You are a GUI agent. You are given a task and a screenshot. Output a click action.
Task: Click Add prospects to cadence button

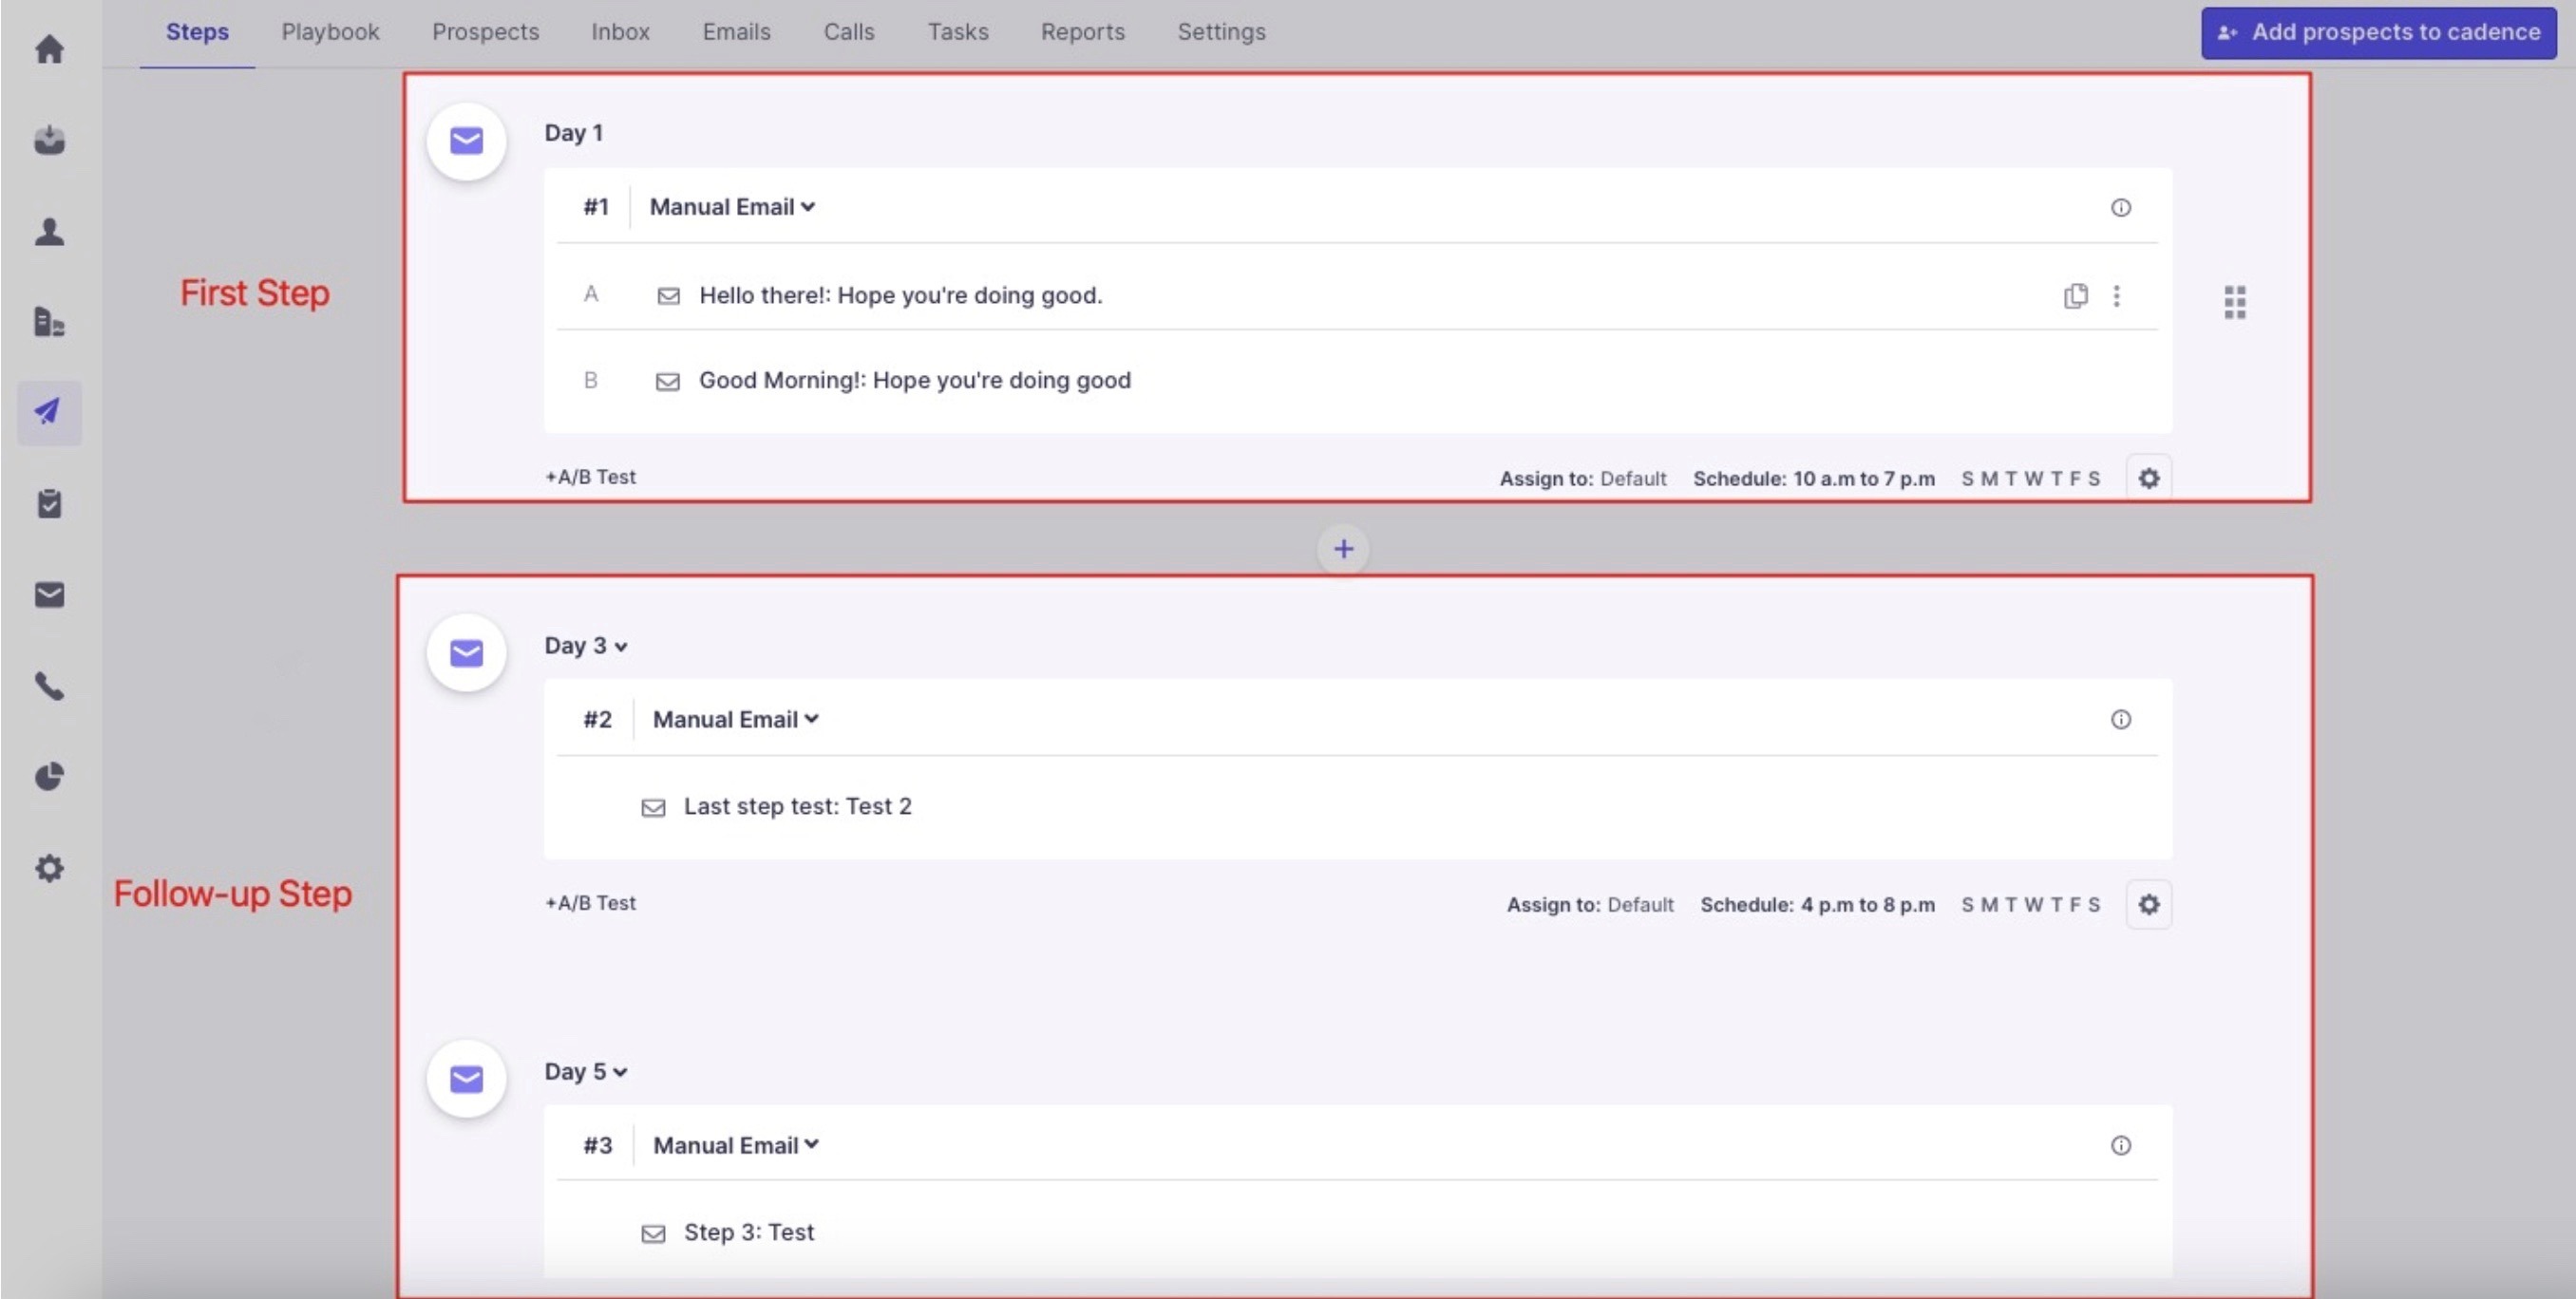(2378, 32)
